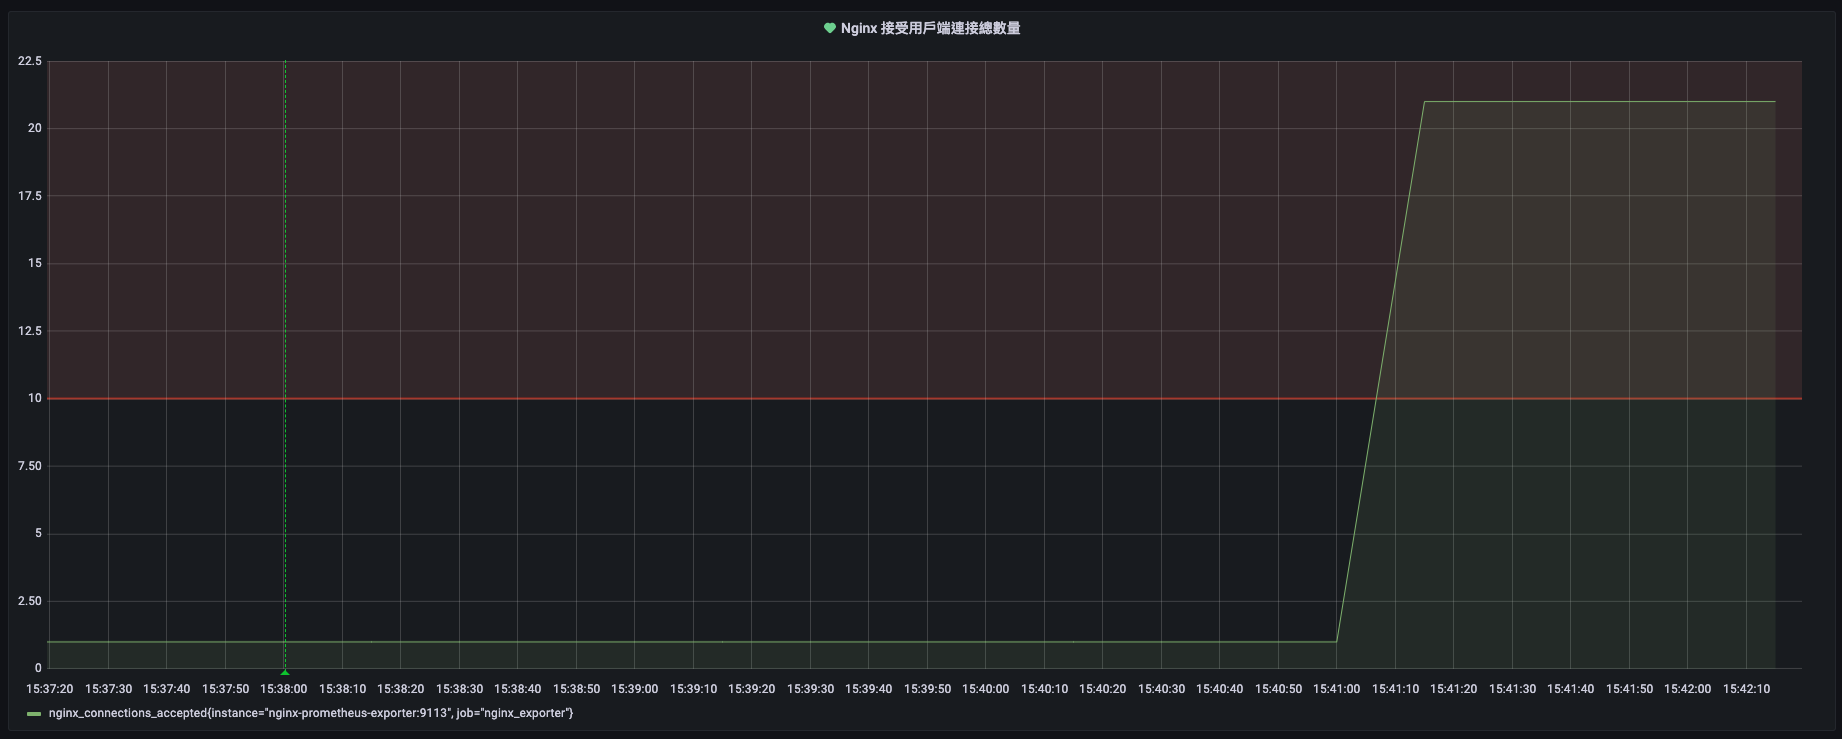Click the 17.5 y-axis label
The image size is (1842, 739).
[30, 196]
